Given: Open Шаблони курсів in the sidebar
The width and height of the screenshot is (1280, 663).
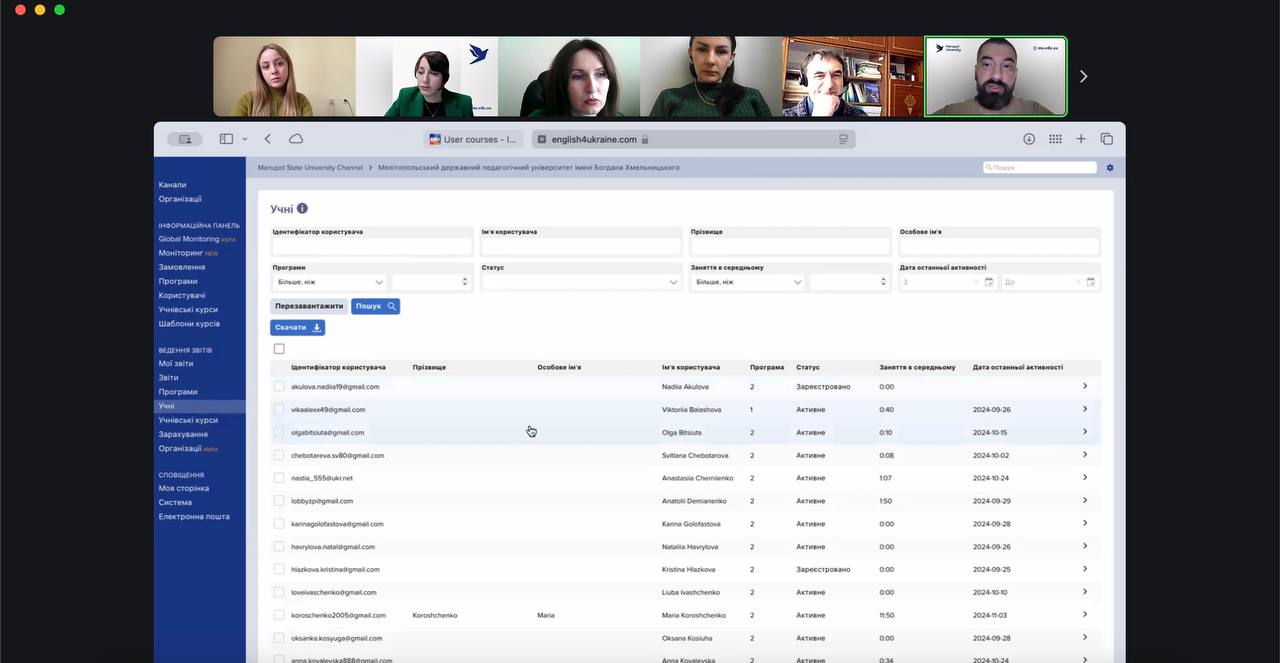Looking at the screenshot, I should tap(189, 323).
